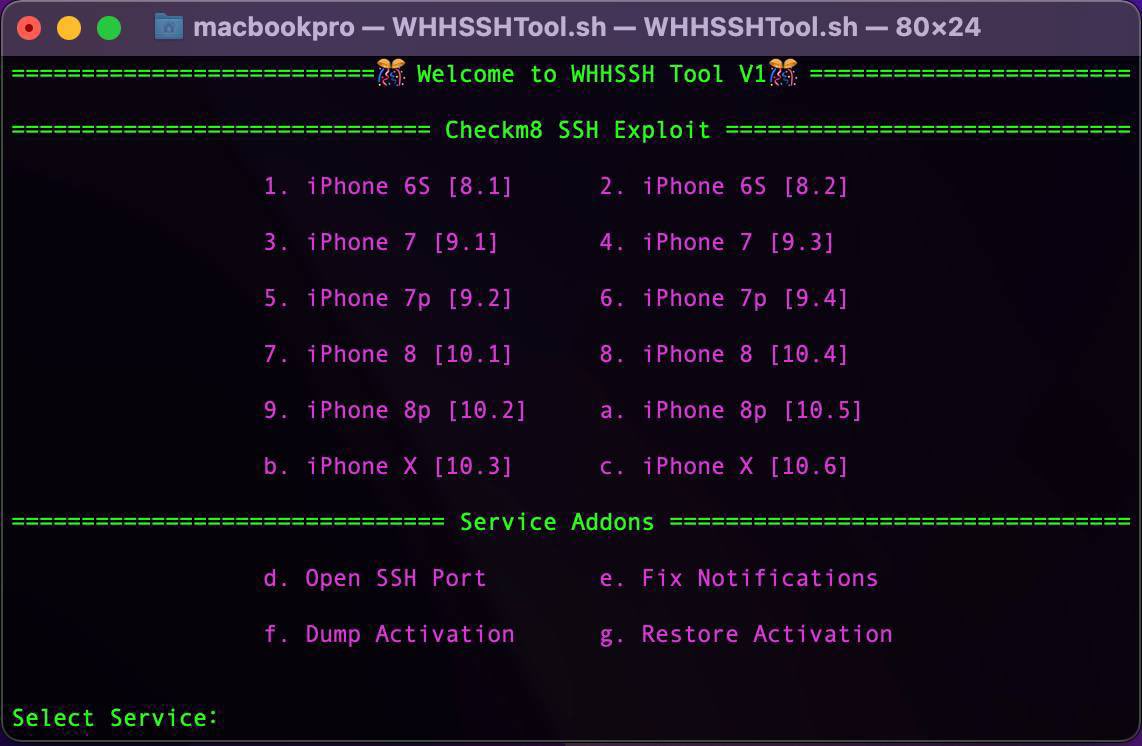This screenshot has height=746, width=1142.
Task: Select option 'a. iPhone 8p [10.5]'
Action: click(731, 410)
